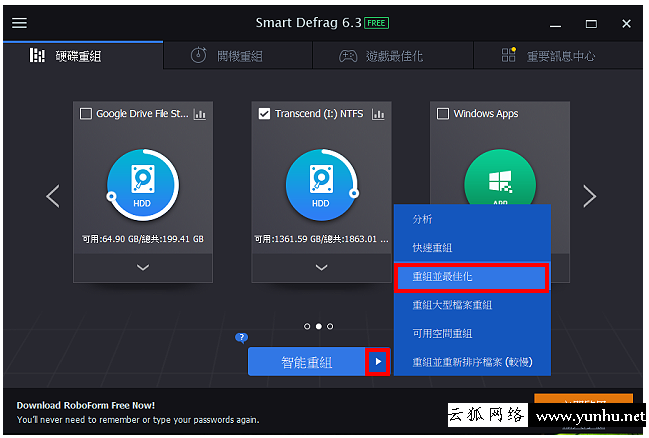Screen dimensions: 649x438
Task: Expand the Google Drive card chevron
Action: [x=143, y=267]
